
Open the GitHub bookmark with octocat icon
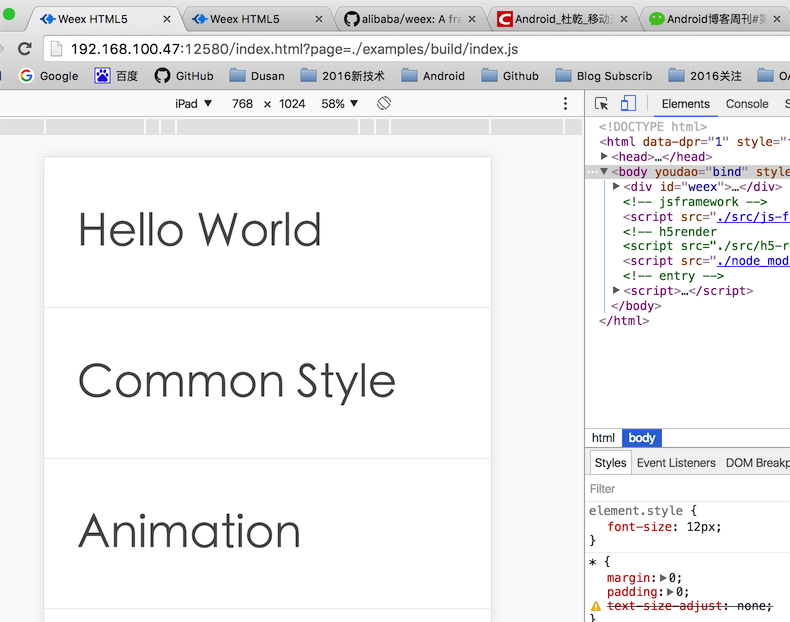tap(184, 76)
